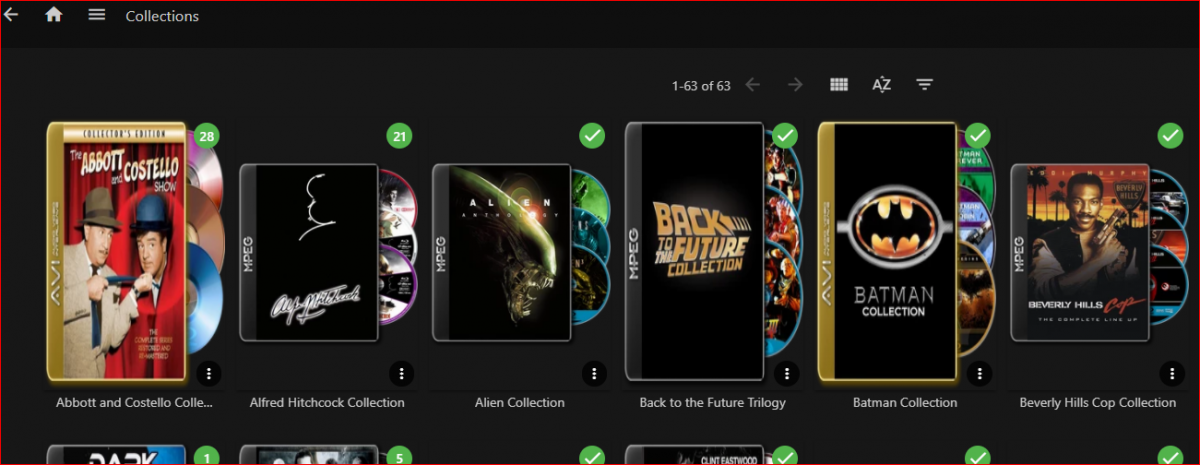
Task: Go to next page arrow
Action: [x=795, y=85]
